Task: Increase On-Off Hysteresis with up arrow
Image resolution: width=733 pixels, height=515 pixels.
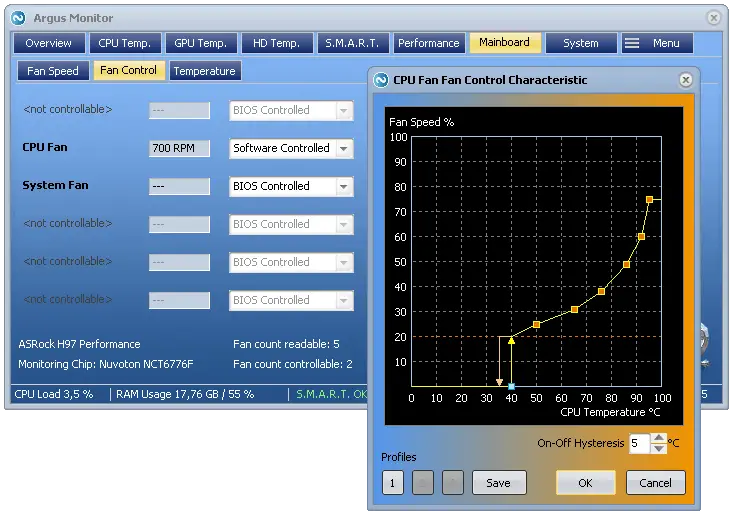Action: pyautogui.click(x=658, y=437)
